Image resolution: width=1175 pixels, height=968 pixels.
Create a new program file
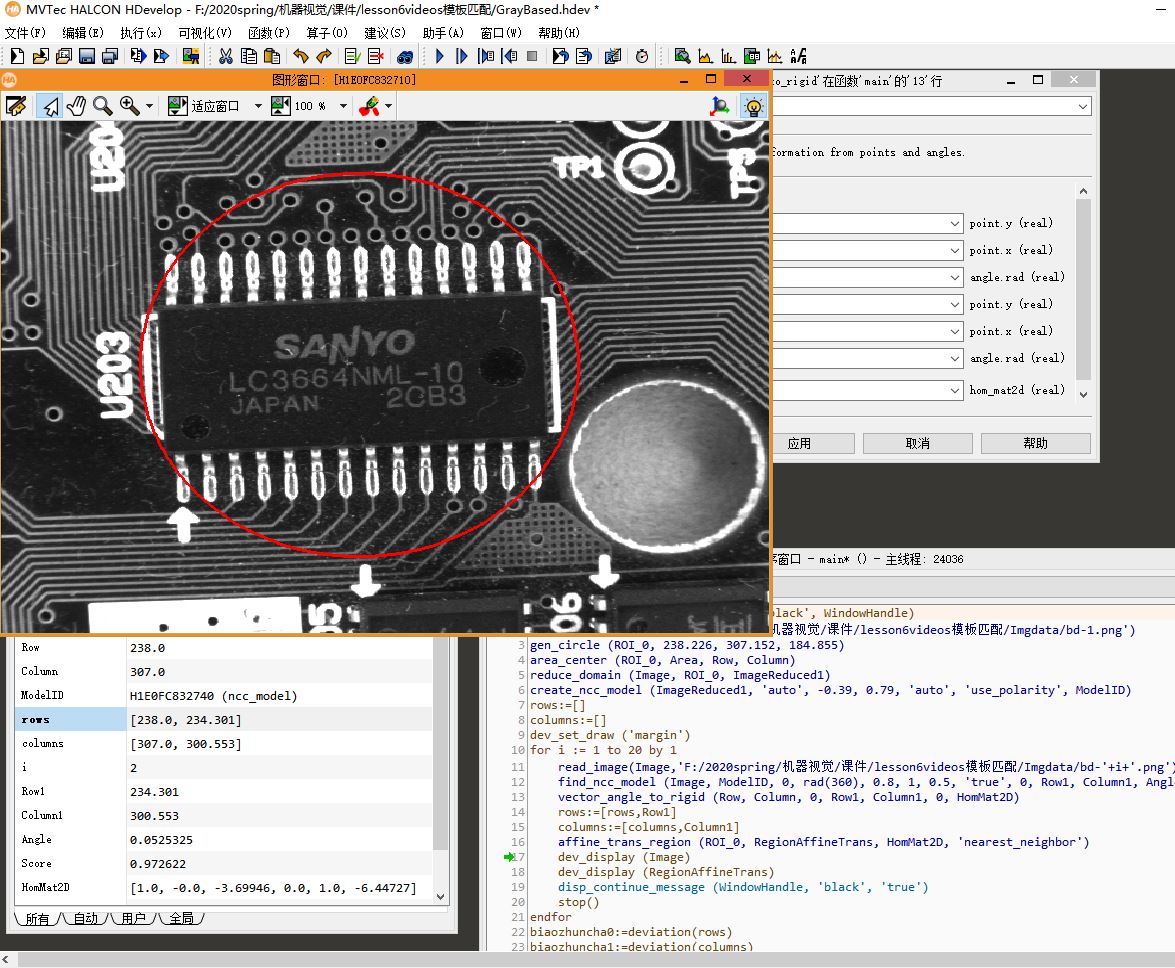17,56
